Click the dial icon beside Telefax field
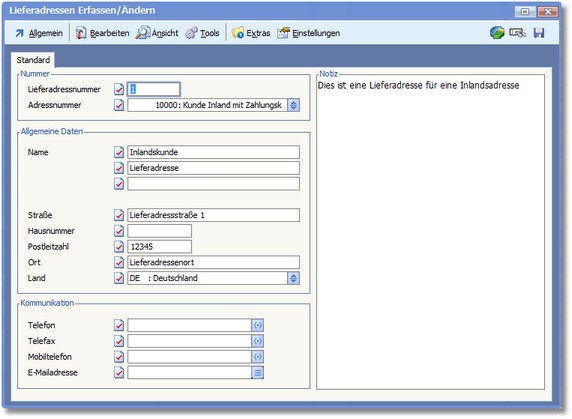 (x=258, y=341)
